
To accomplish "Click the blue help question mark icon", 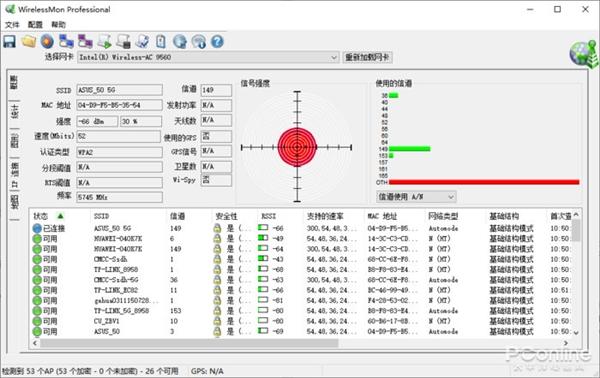I will coord(217,41).
